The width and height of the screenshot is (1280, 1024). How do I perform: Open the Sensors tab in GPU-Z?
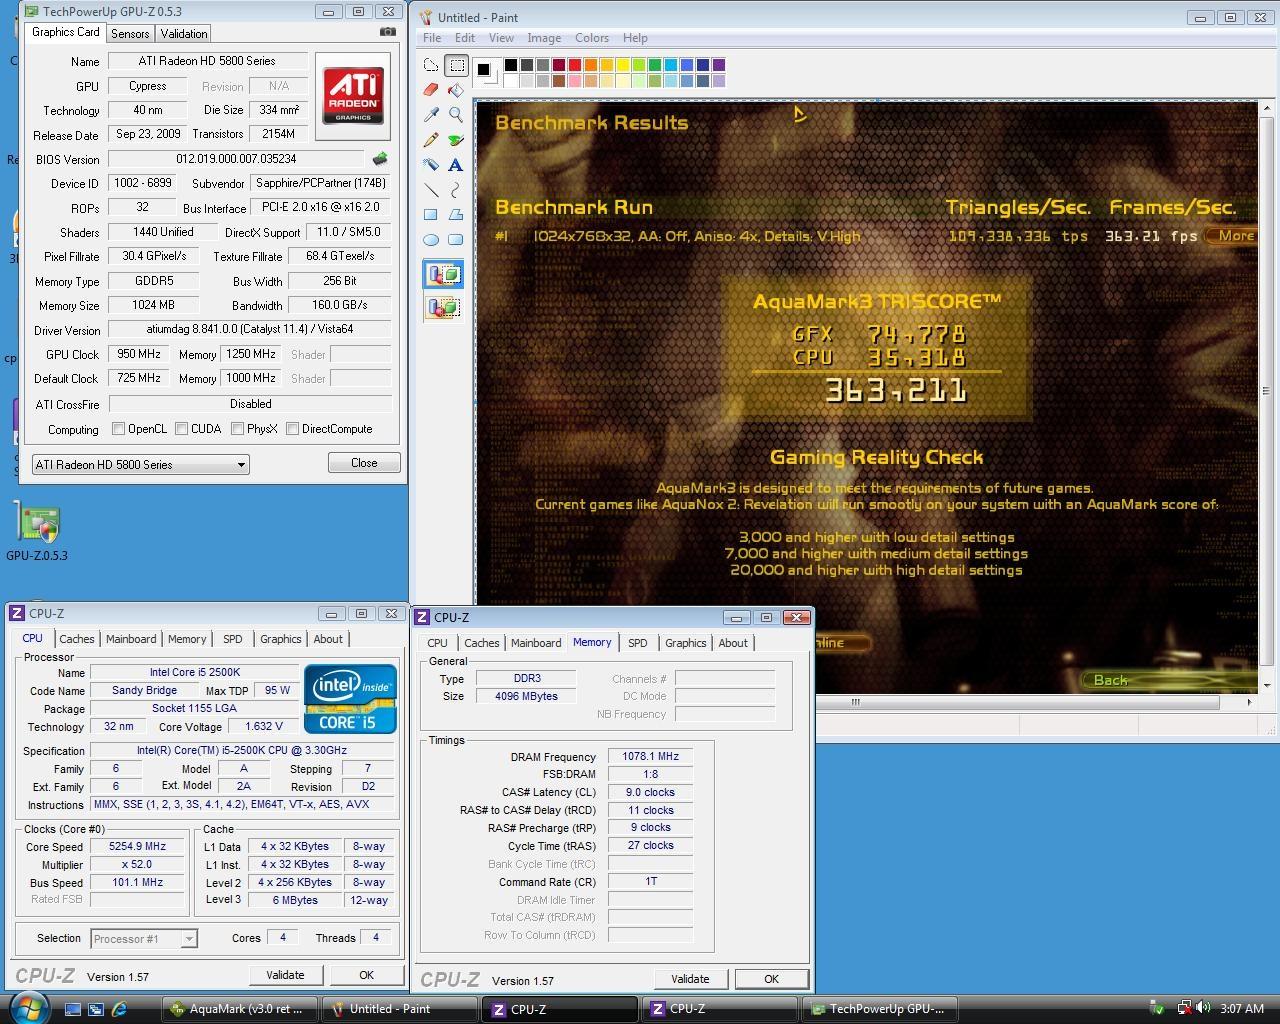130,33
